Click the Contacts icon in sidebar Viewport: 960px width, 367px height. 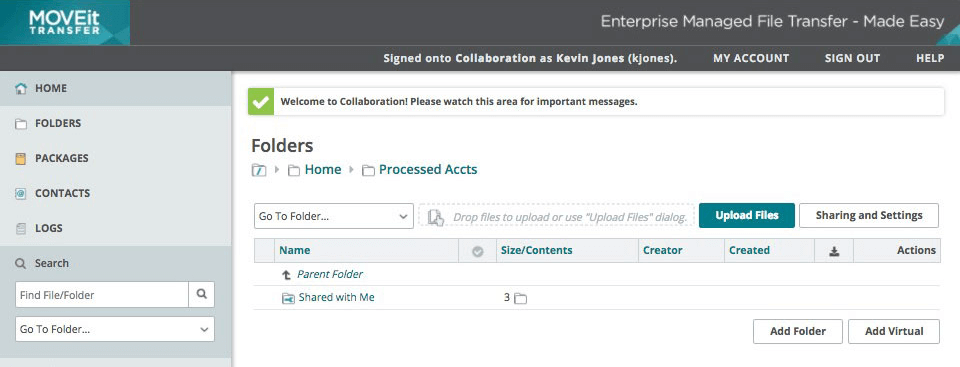21,194
